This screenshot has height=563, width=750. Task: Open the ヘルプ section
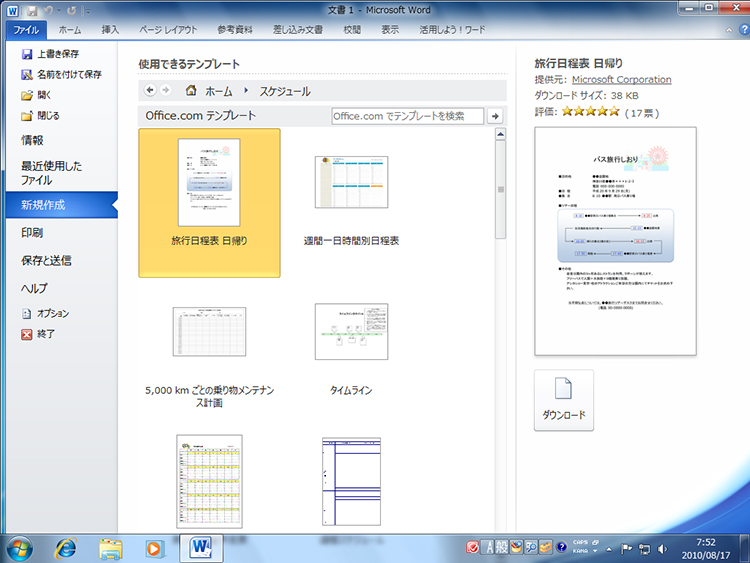(34, 288)
